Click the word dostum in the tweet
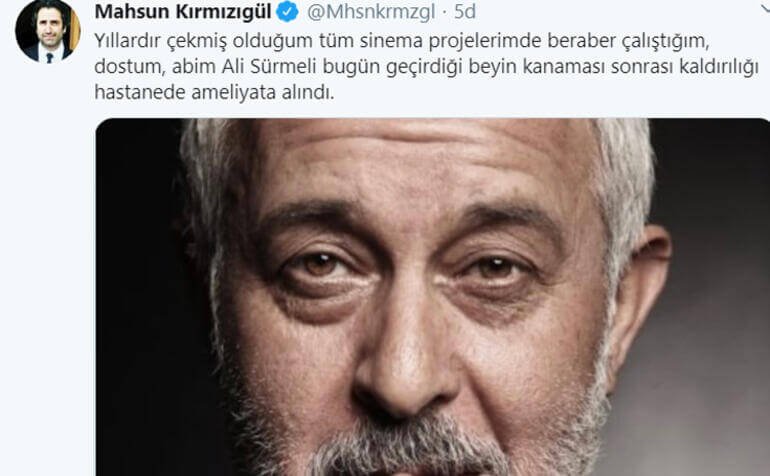The image size is (770, 476). click(130, 67)
